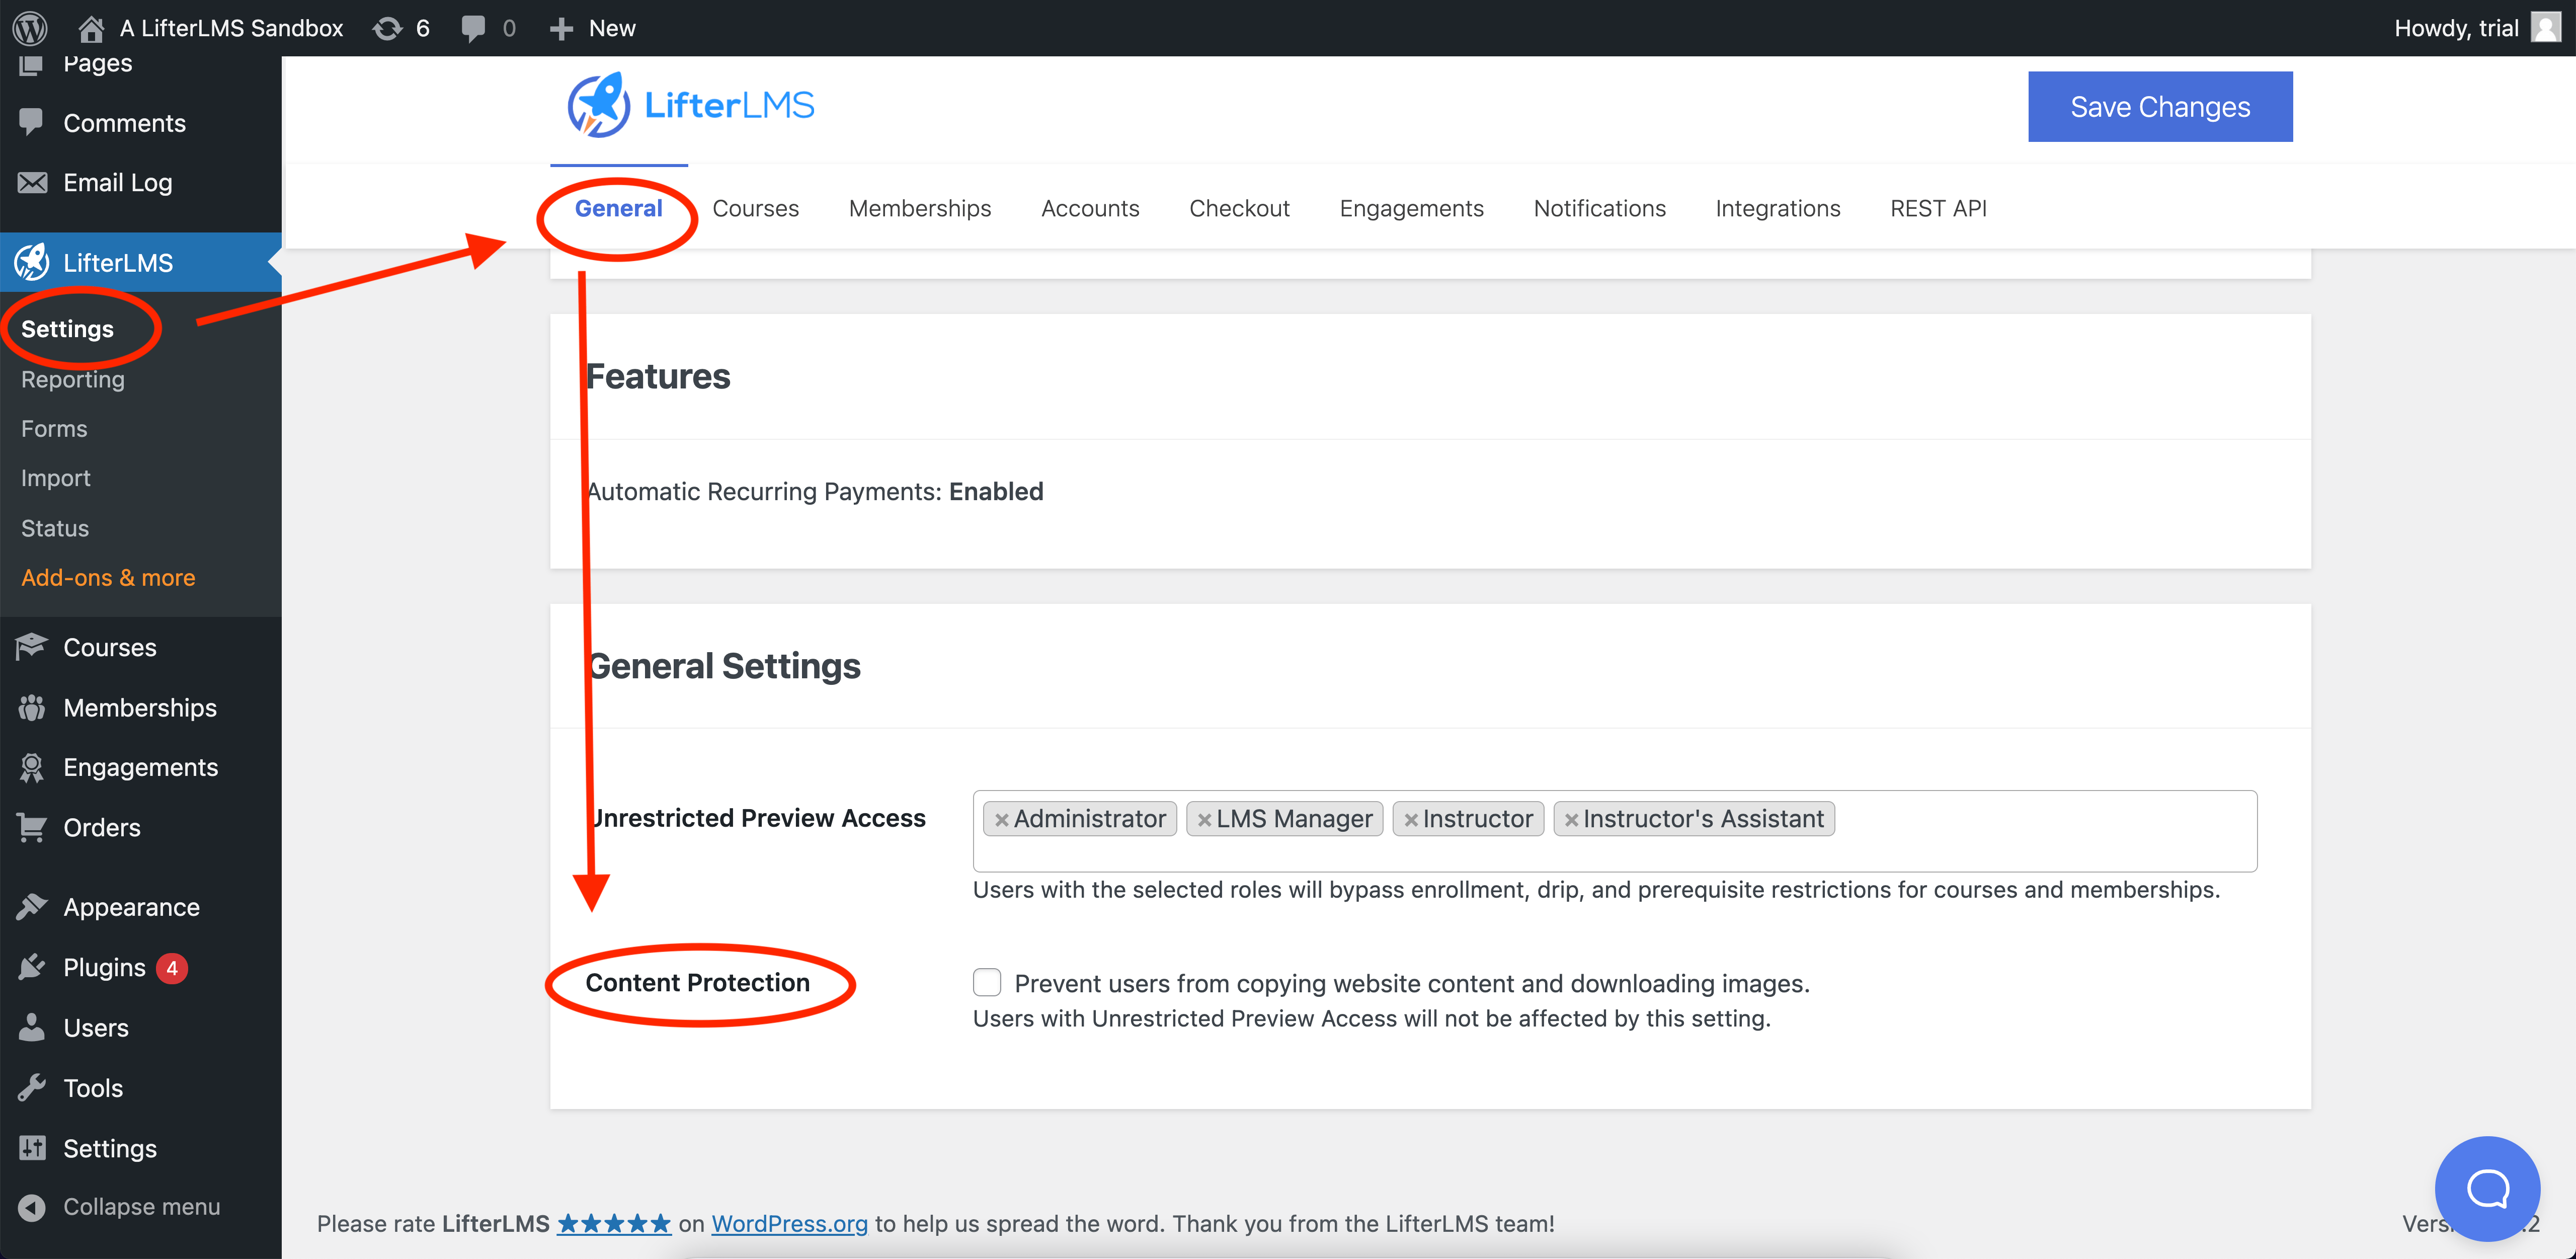This screenshot has height=1259, width=2576.
Task: Switch to the Checkout tab
Action: [1239, 208]
